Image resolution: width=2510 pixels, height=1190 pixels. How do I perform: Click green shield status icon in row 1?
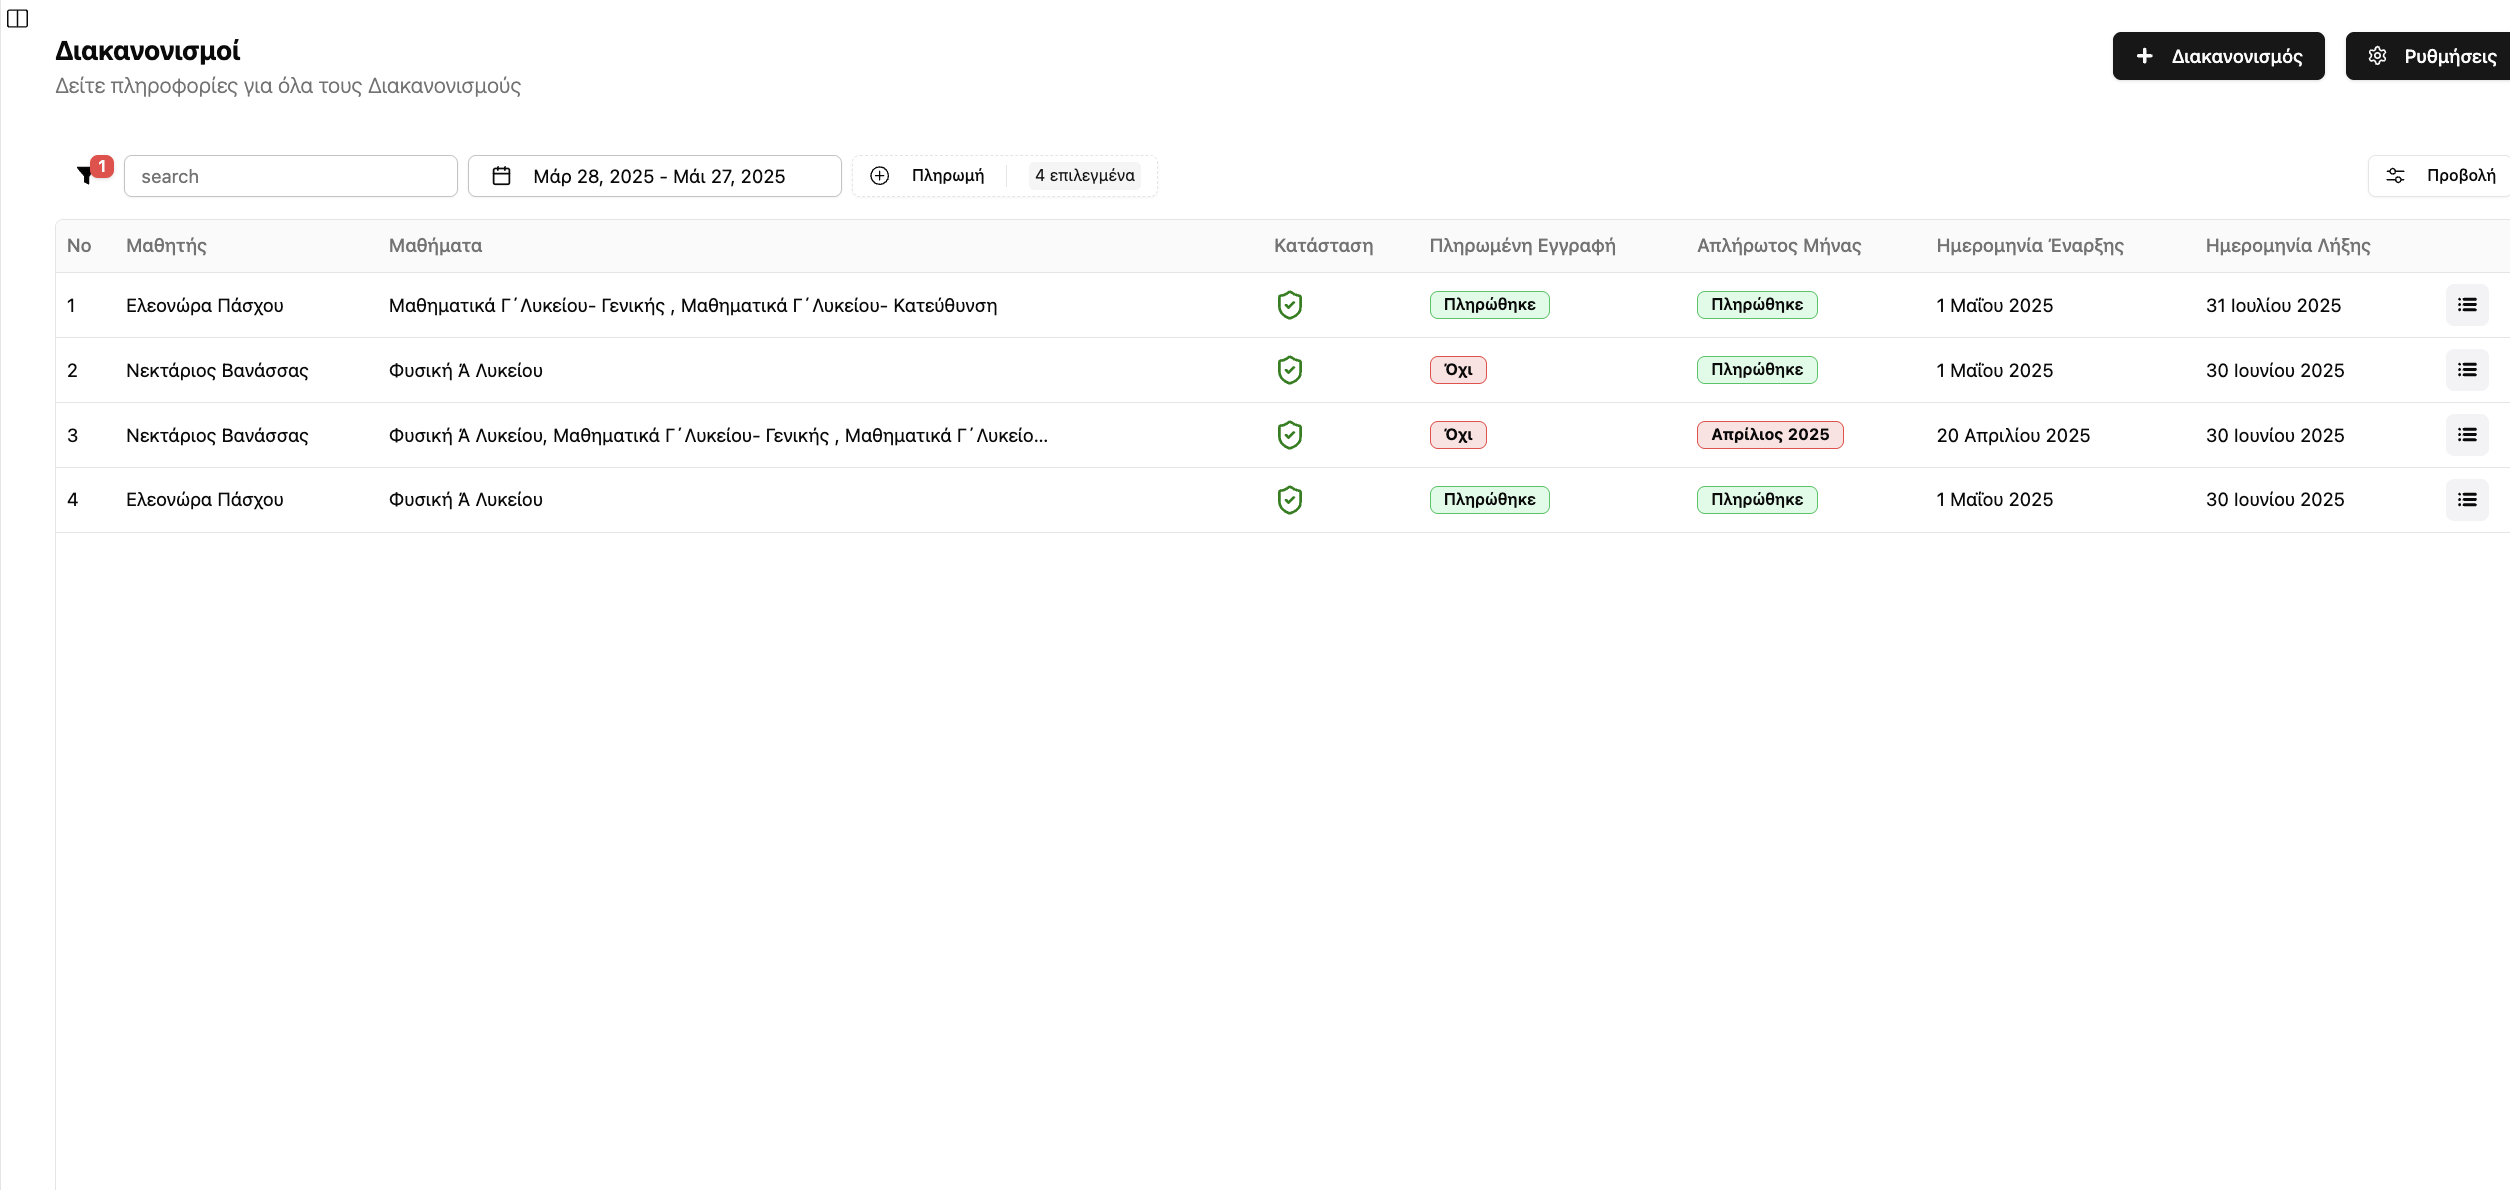(1289, 305)
